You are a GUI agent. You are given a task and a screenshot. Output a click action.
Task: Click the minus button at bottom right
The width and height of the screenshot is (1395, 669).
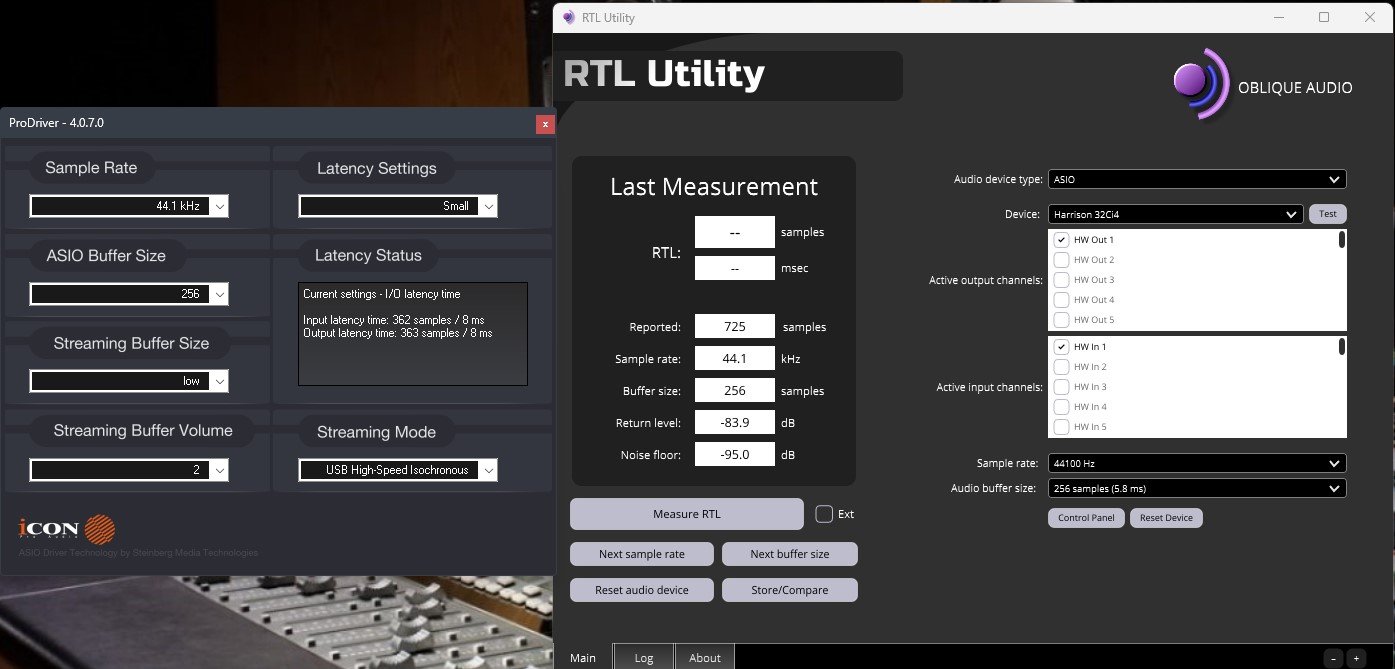pos(1333,658)
